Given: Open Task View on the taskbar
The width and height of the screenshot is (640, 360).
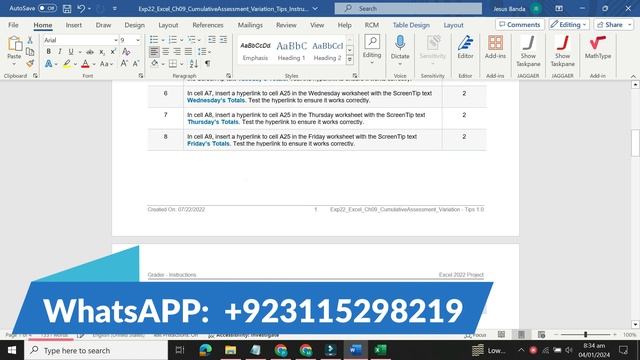Looking at the screenshot, I should [x=180, y=350].
